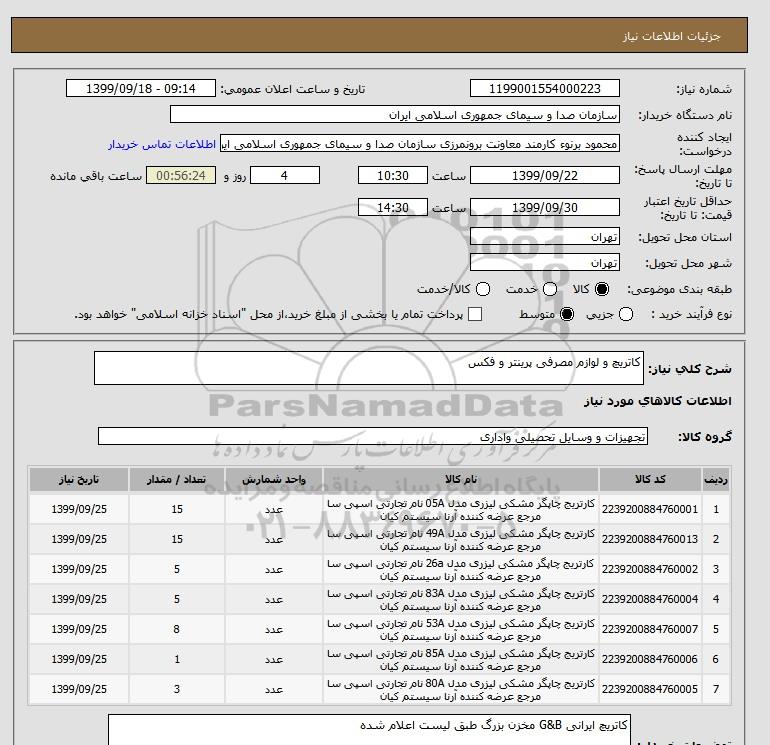Click the 80A cartridge product name

tap(461, 690)
